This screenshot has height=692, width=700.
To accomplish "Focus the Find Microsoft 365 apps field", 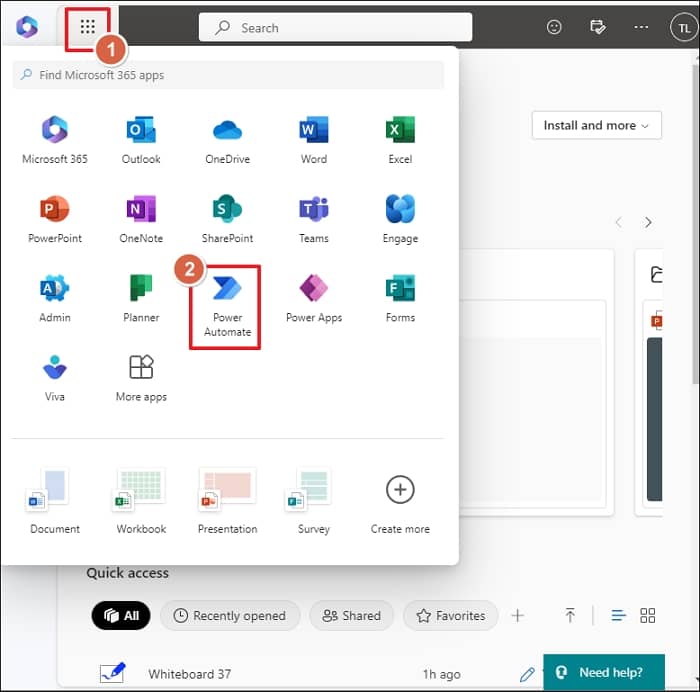I will pyautogui.click(x=228, y=75).
